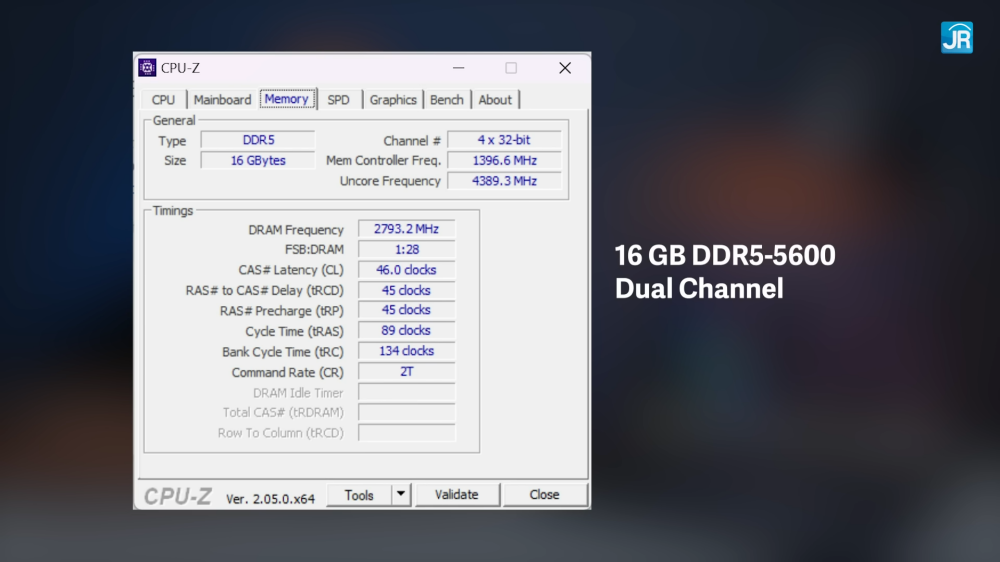Go to the About tab
1000x562 pixels.
495,100
